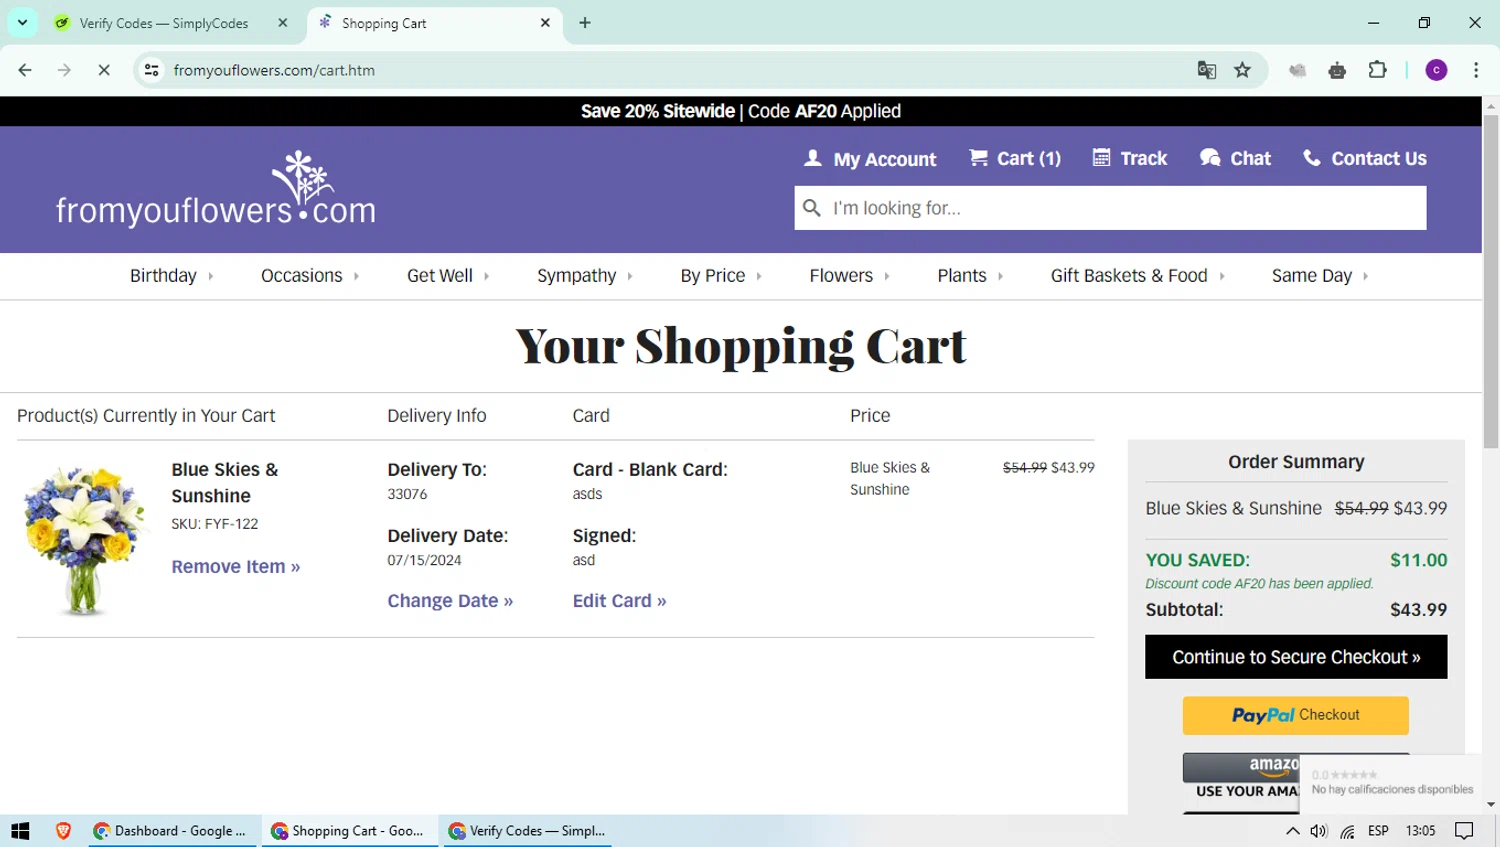The width and height of the screenshot is (1500, 847).
Task: Close the Shopping Cart tab
Action: click(x=545, y=22)
